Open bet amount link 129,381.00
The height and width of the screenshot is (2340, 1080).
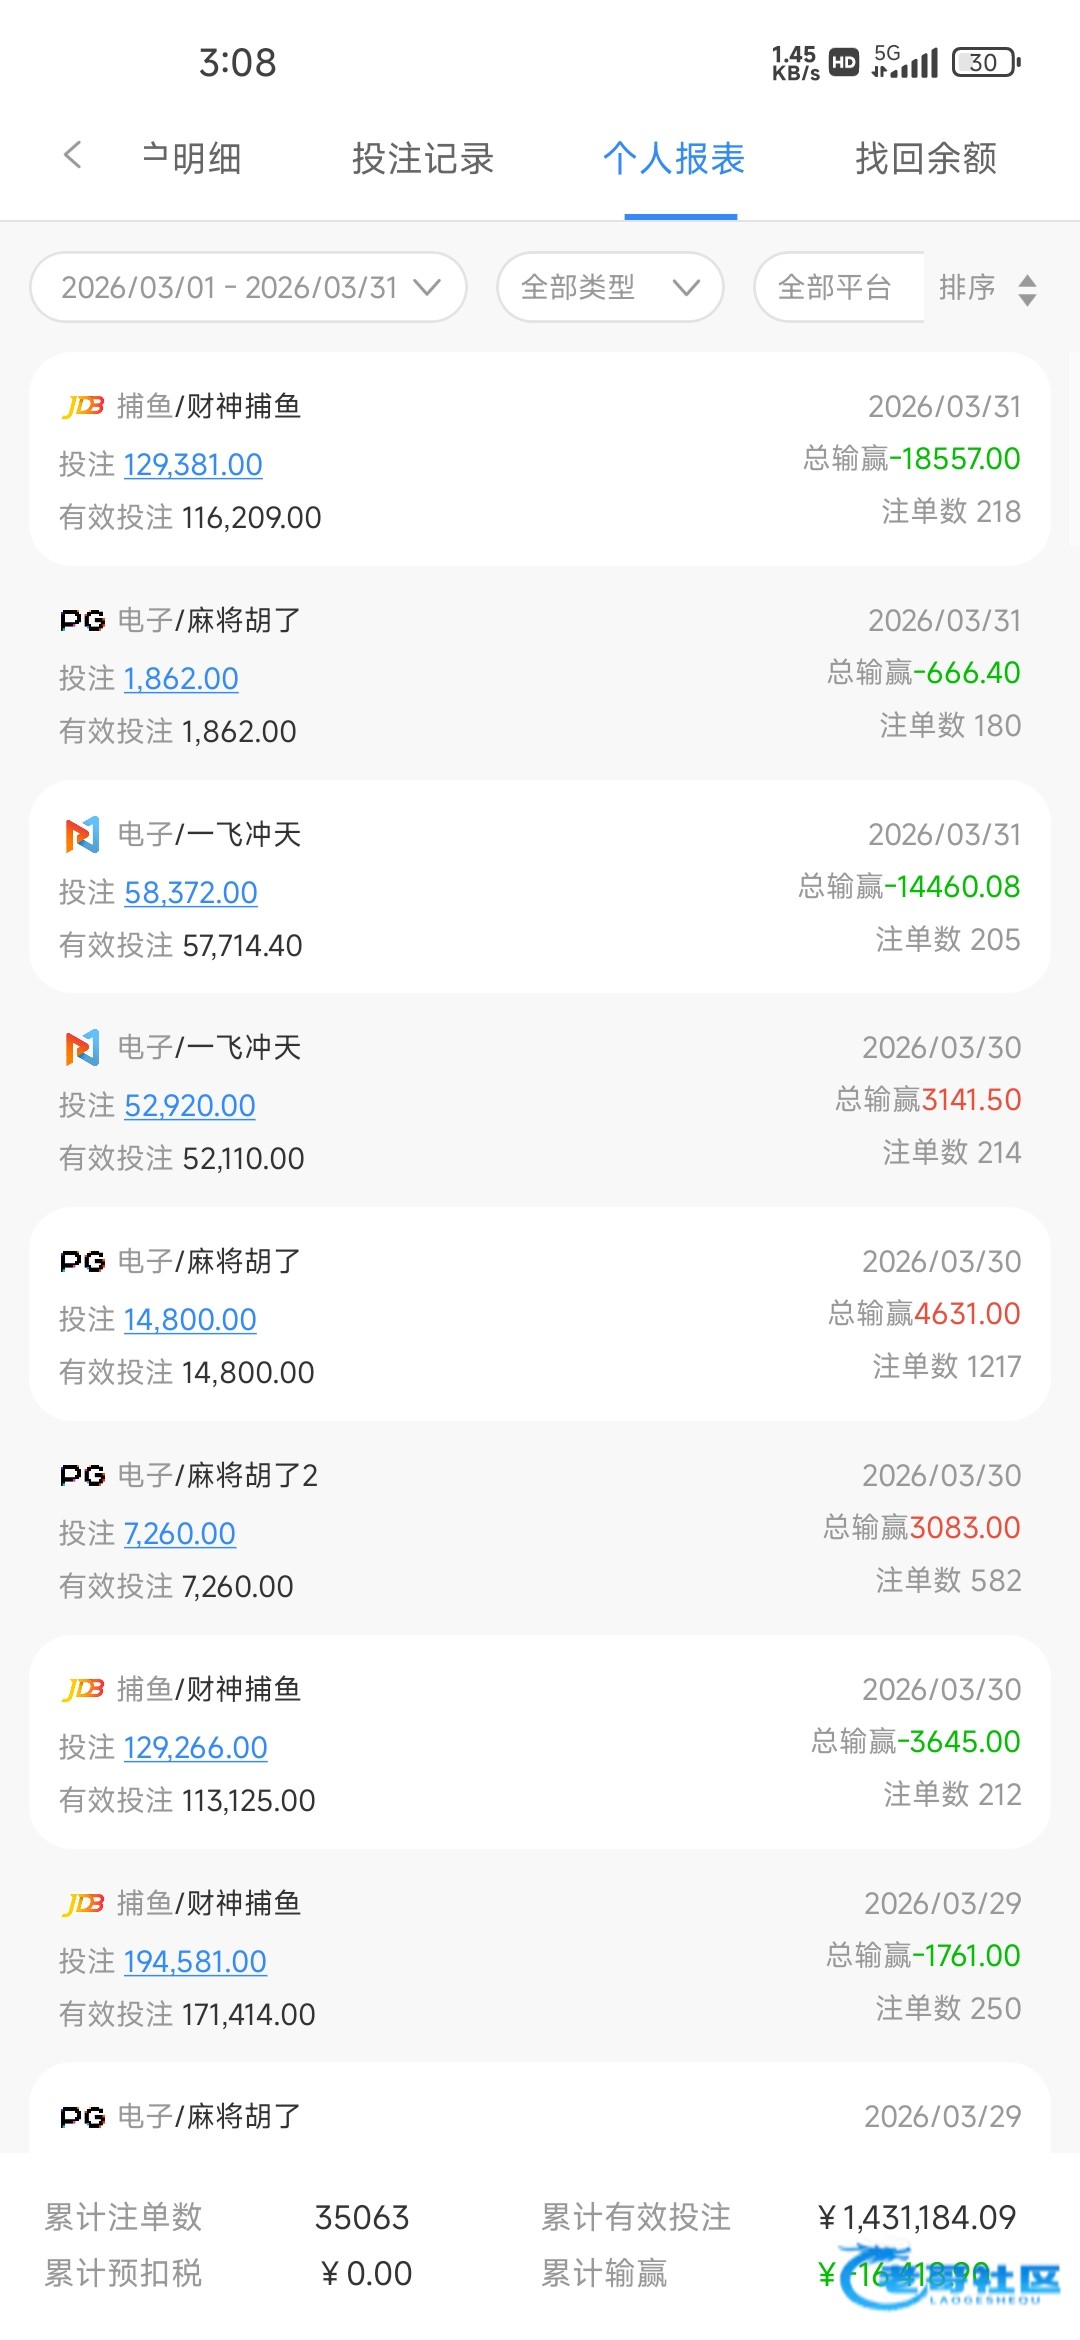pos(193,465)
